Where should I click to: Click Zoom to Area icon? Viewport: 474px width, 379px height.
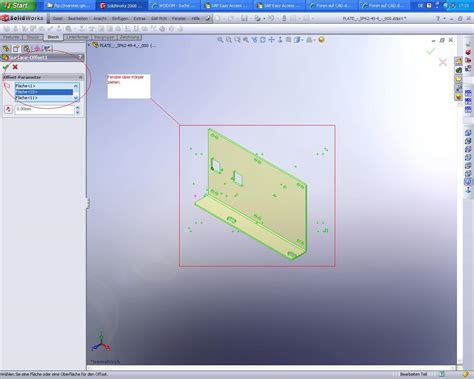[229, 40]
